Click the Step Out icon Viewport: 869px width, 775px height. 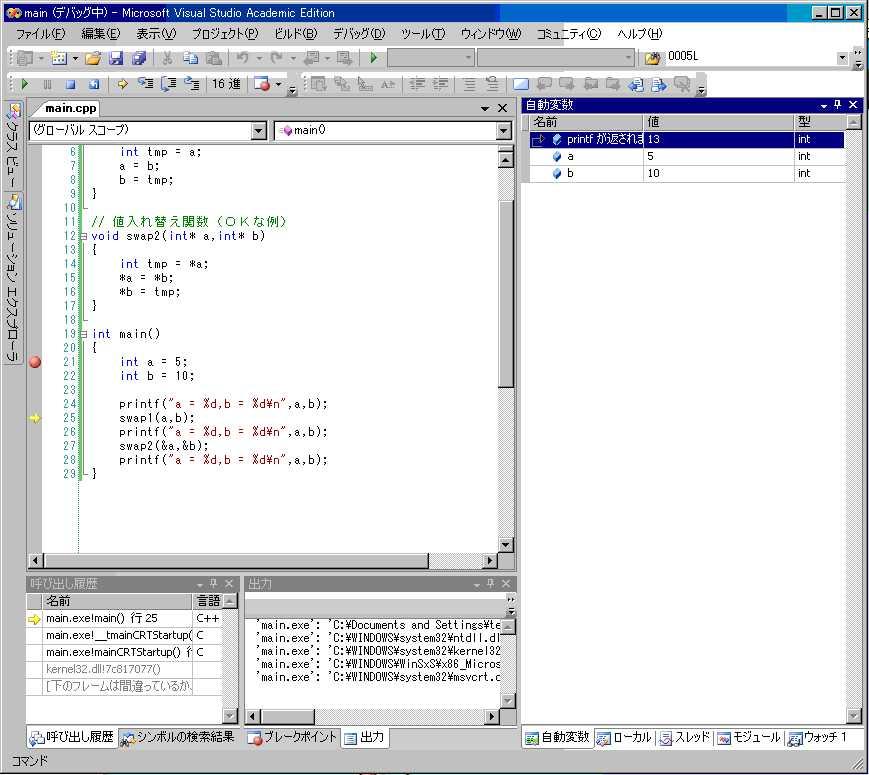pyautogui.click(x=192, y=84)
